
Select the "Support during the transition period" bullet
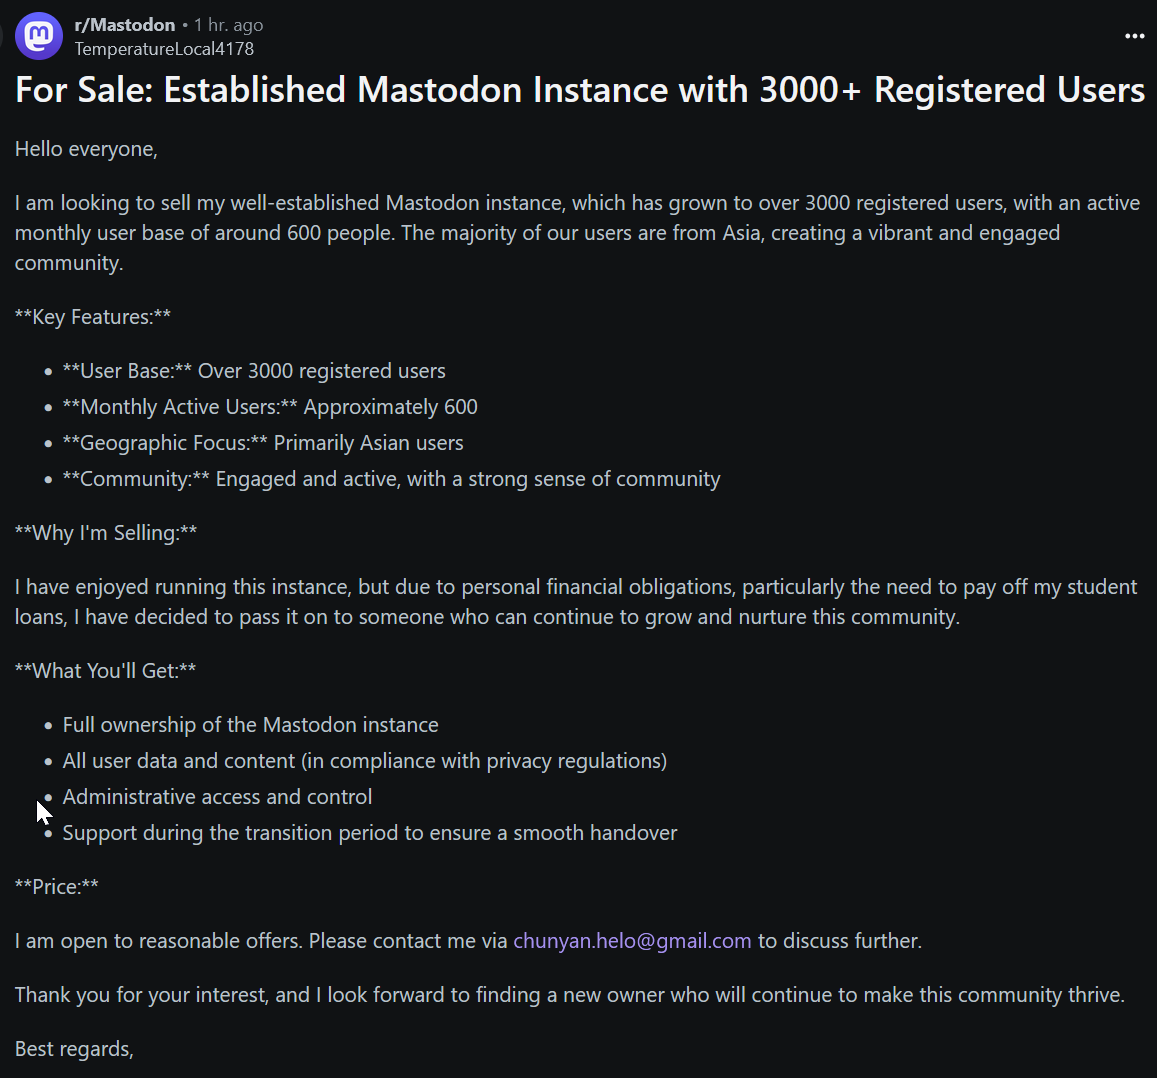pos(370,833)
